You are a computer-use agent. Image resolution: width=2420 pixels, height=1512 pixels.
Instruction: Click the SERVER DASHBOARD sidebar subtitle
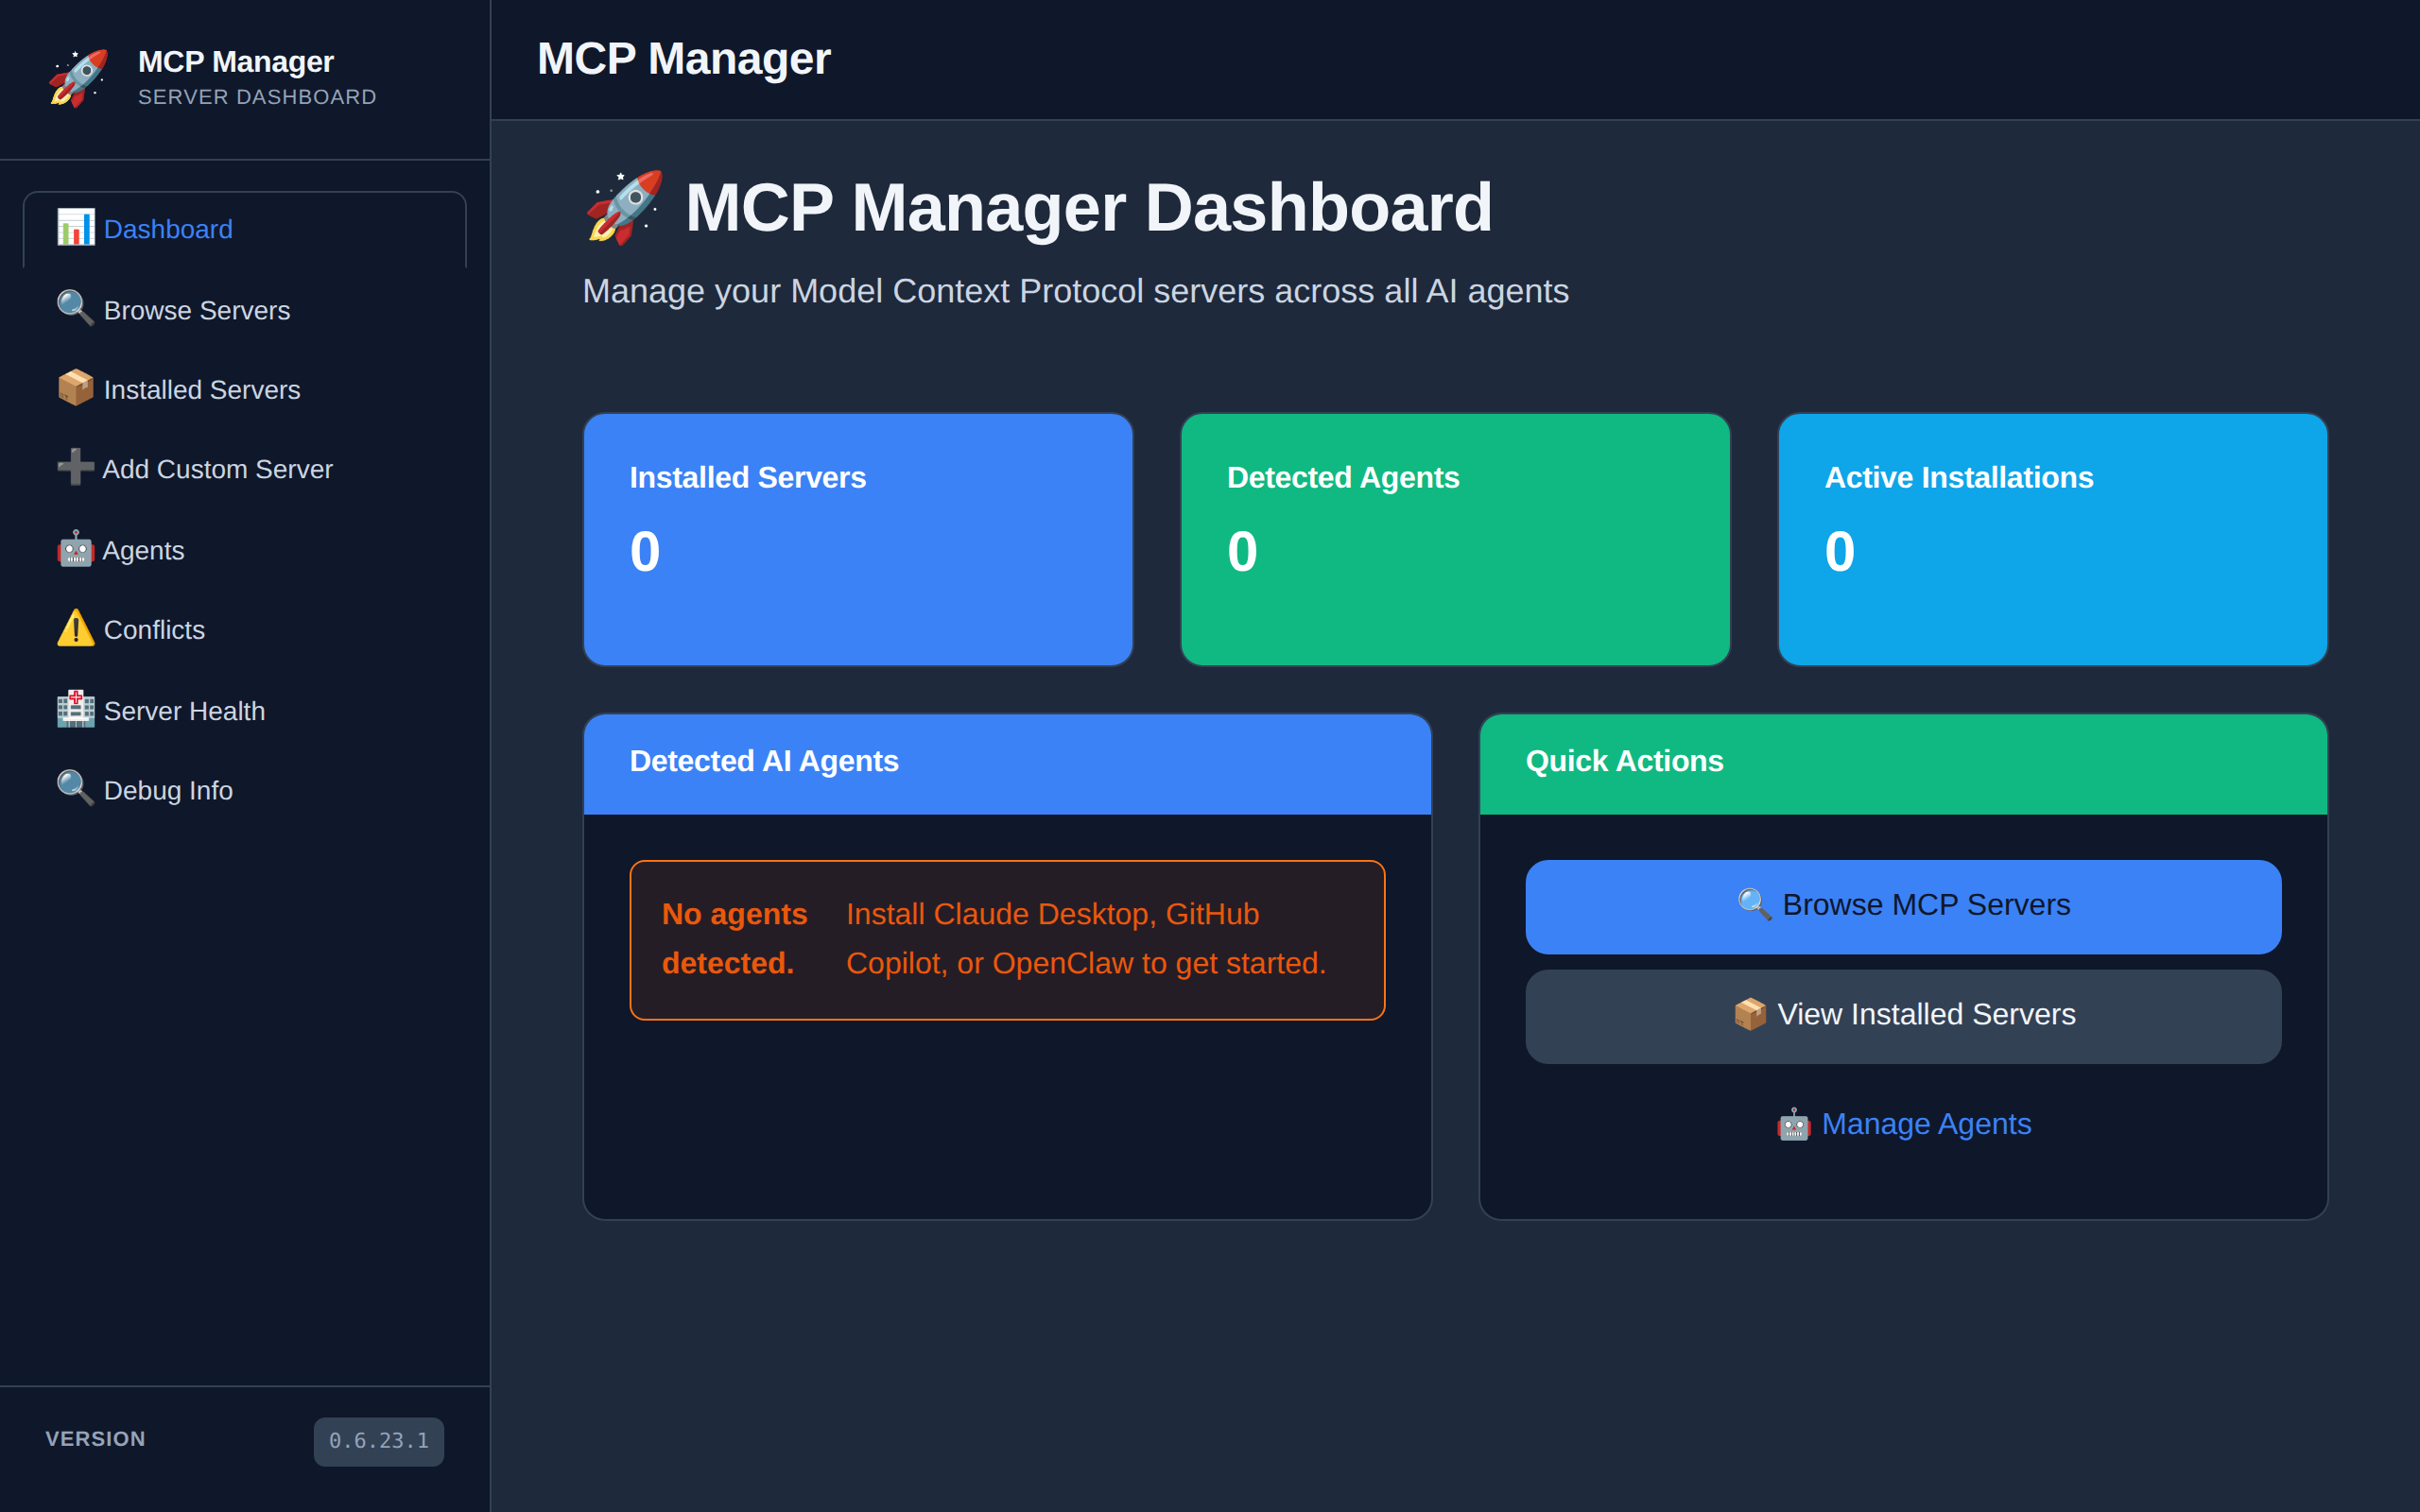pos(257,97)
